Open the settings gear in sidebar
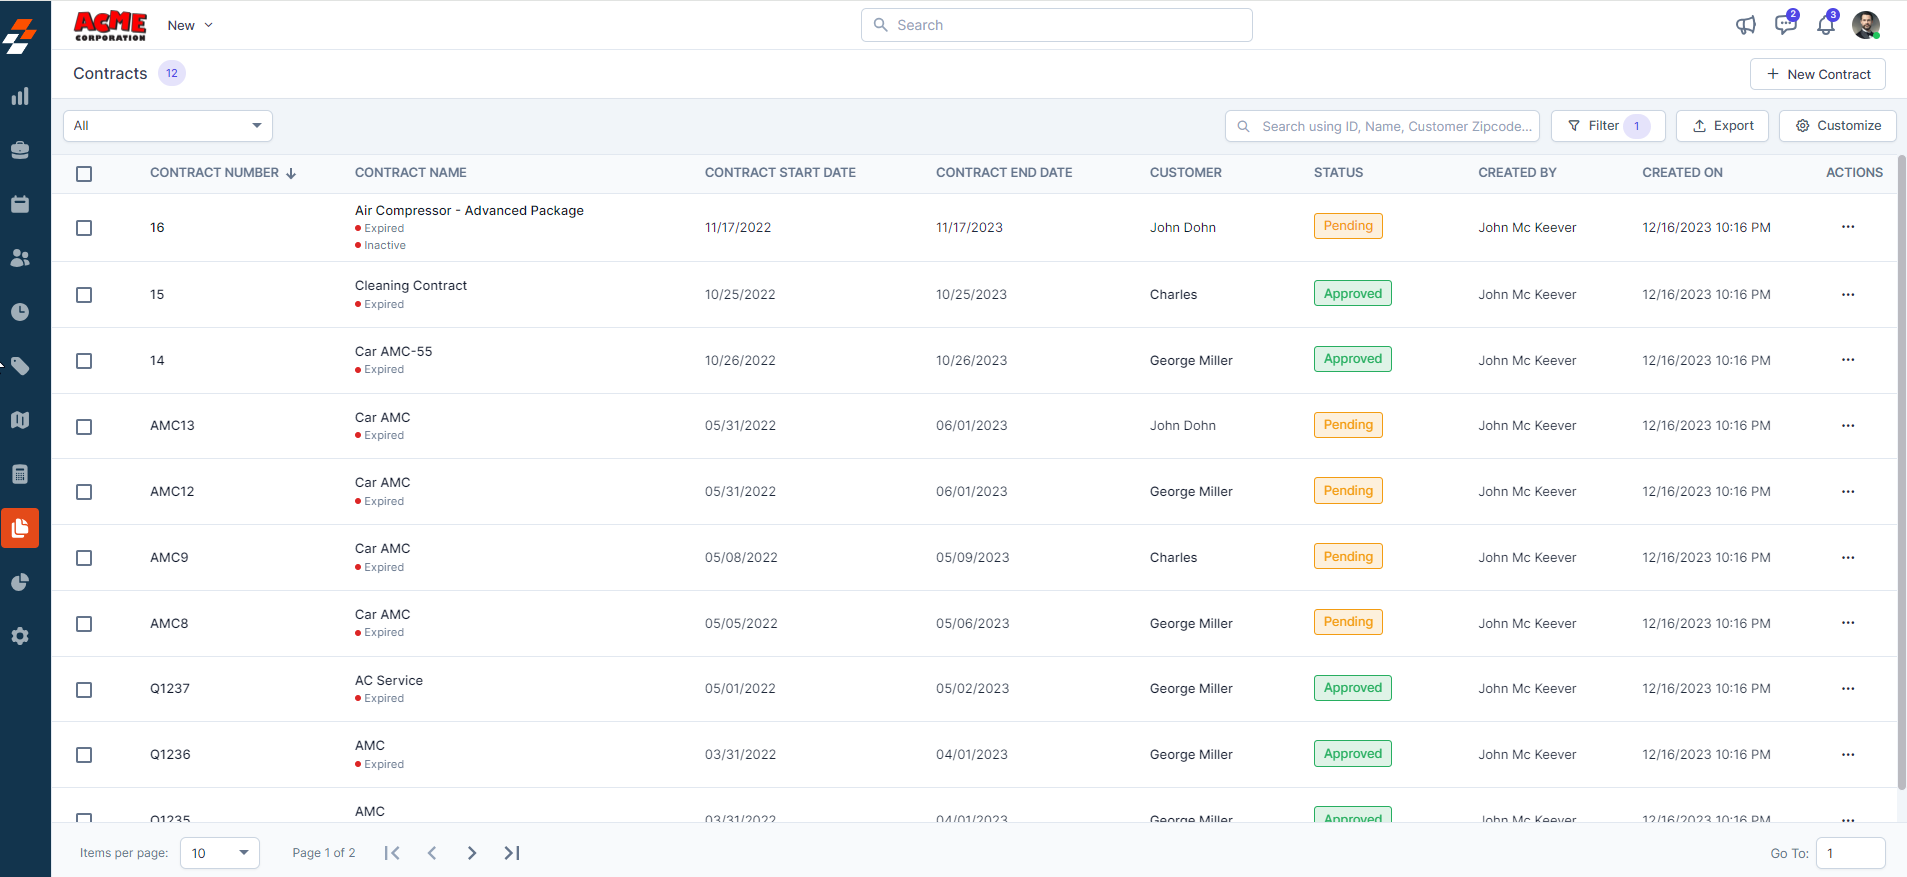The width and height of the screenshot is (1907, 877). [20, 636]
